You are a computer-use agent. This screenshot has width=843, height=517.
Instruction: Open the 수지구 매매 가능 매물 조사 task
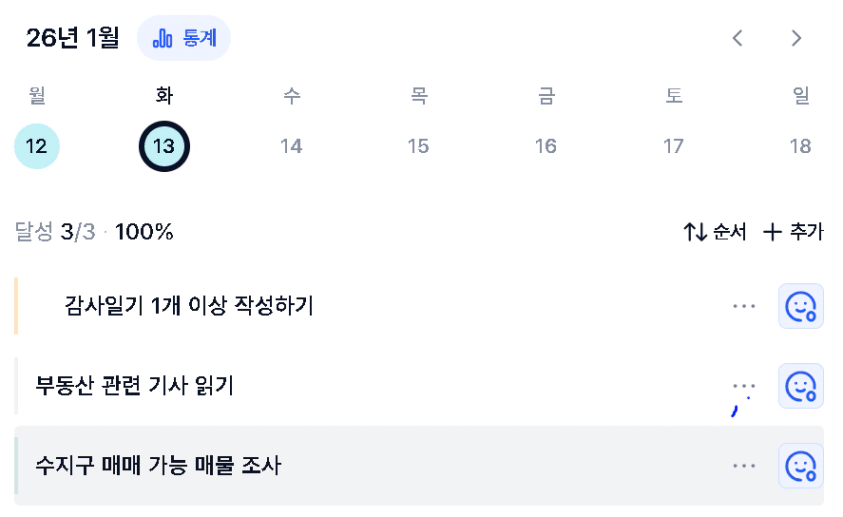coord(158,466)
